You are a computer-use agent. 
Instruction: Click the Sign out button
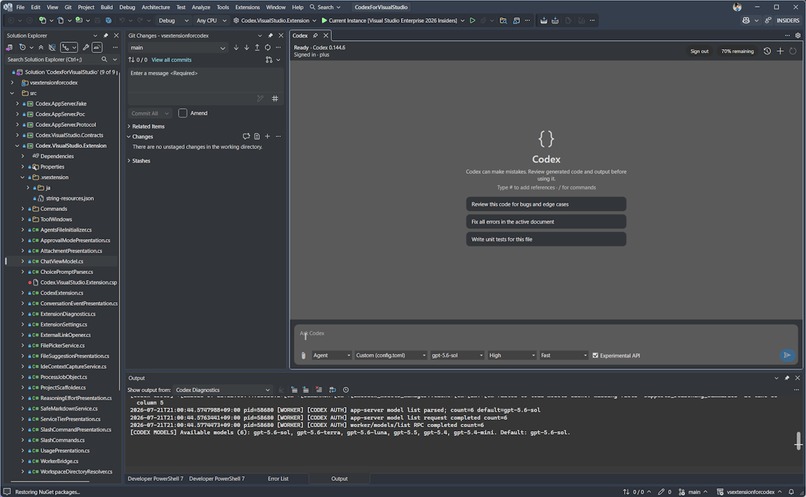(x=699, y=51)
